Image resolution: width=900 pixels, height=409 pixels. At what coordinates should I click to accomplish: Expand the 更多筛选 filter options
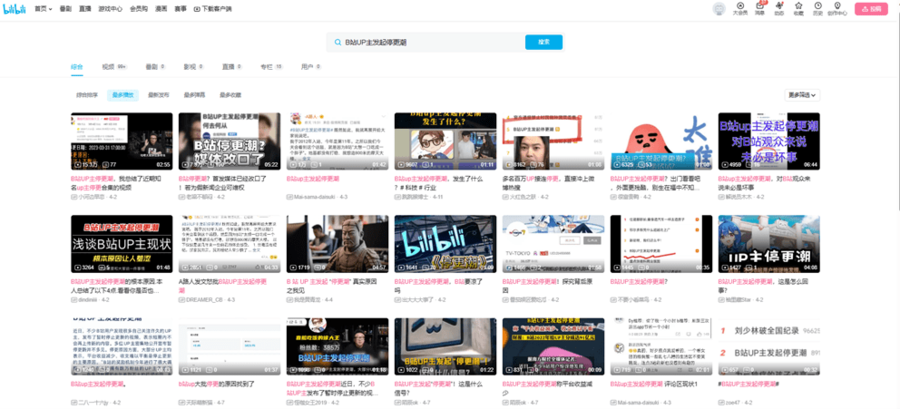[805, 95]
